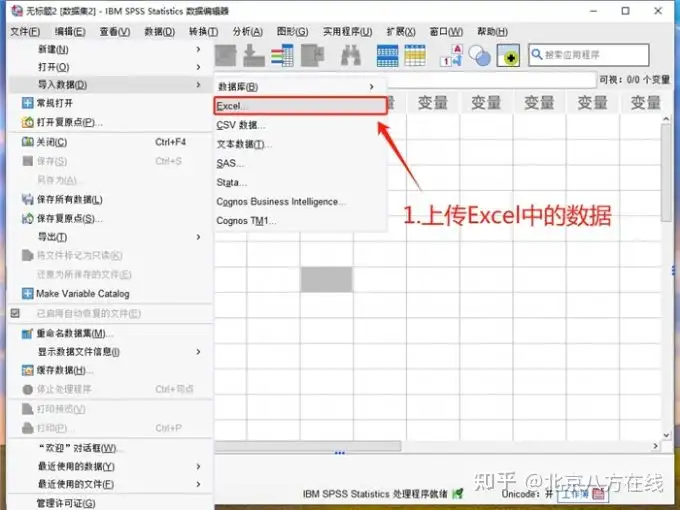Select the “欢迎”对话框(W) menu item

pos(111,448)
